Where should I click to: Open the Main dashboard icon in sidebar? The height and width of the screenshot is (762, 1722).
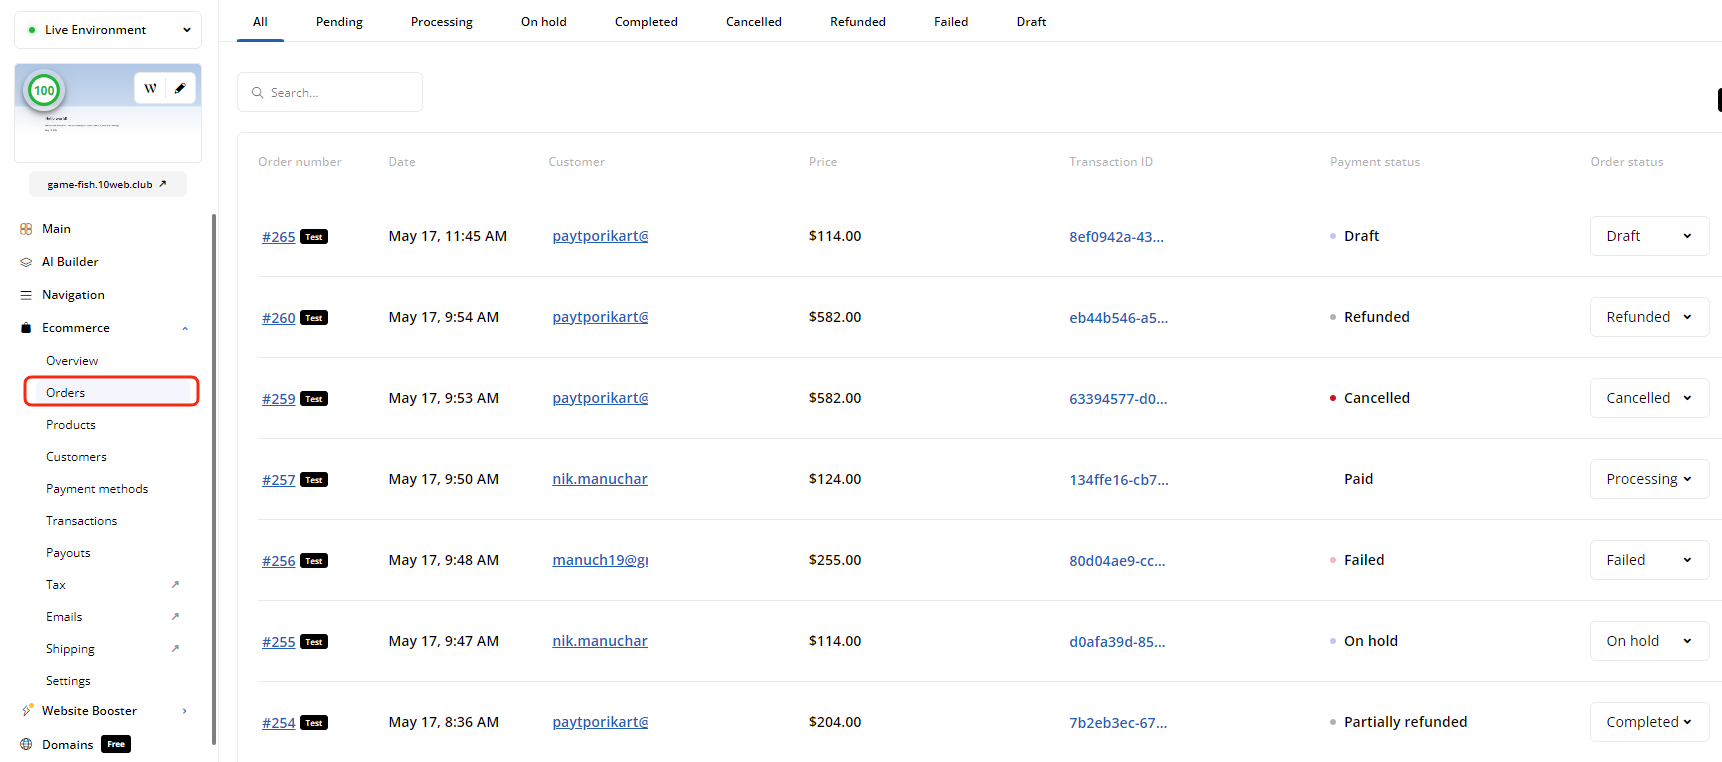coord(26,229)
